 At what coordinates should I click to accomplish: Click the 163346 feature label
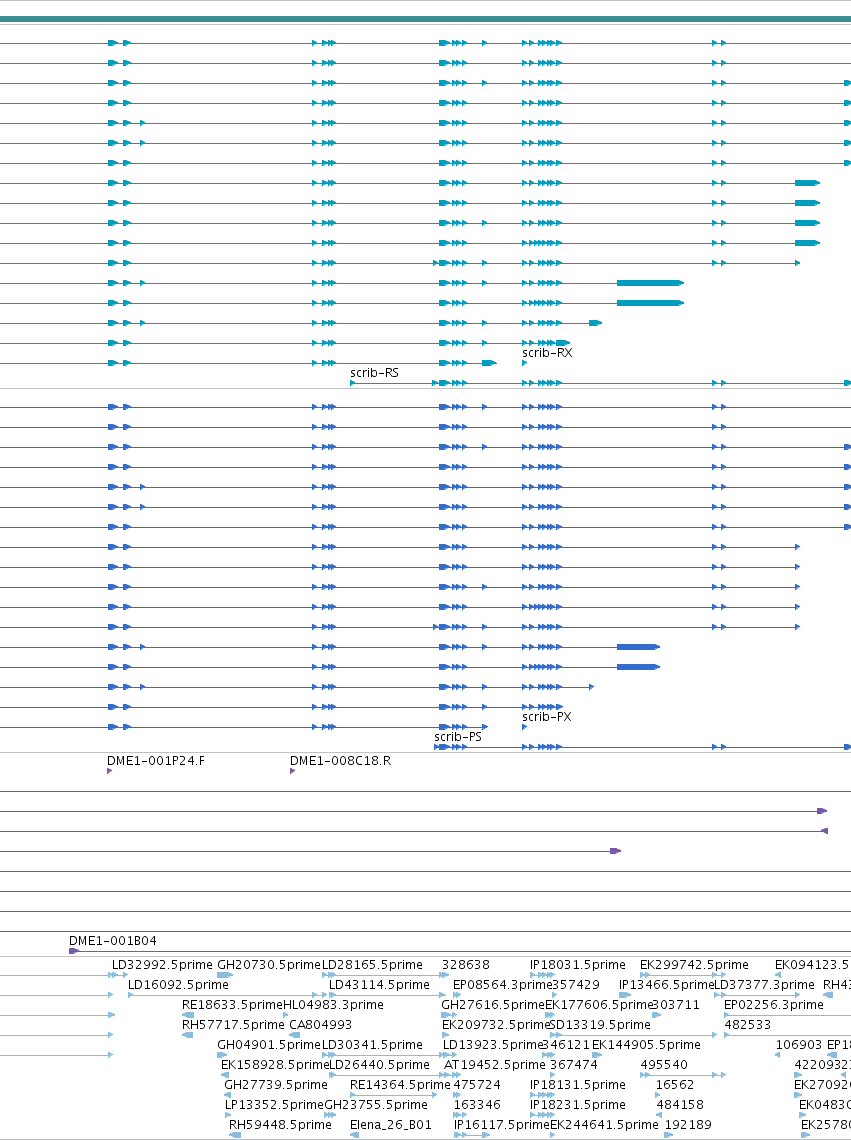[477, 1104]
